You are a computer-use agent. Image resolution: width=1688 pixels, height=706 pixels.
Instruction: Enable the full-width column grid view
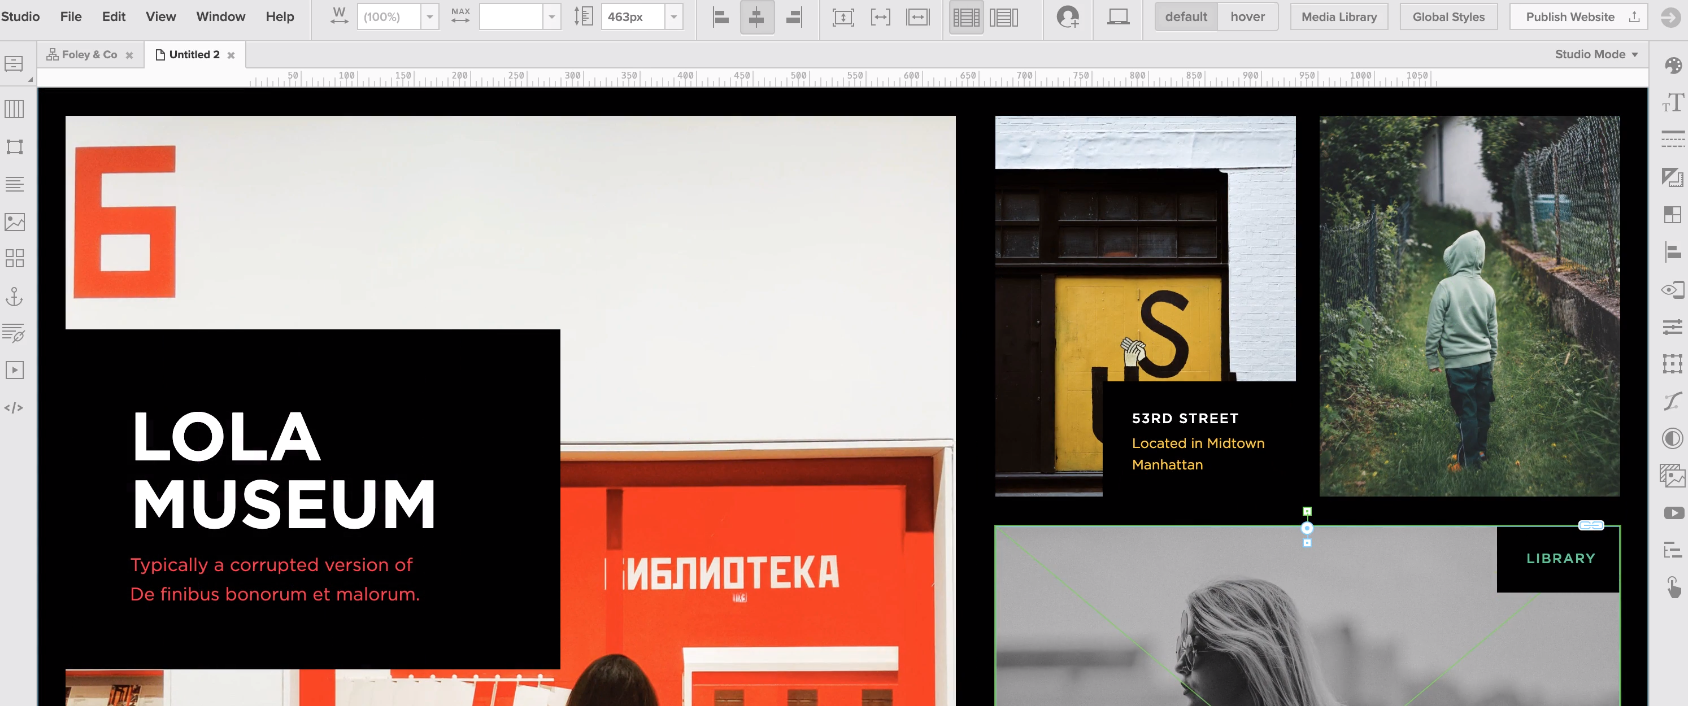[966, 17]
